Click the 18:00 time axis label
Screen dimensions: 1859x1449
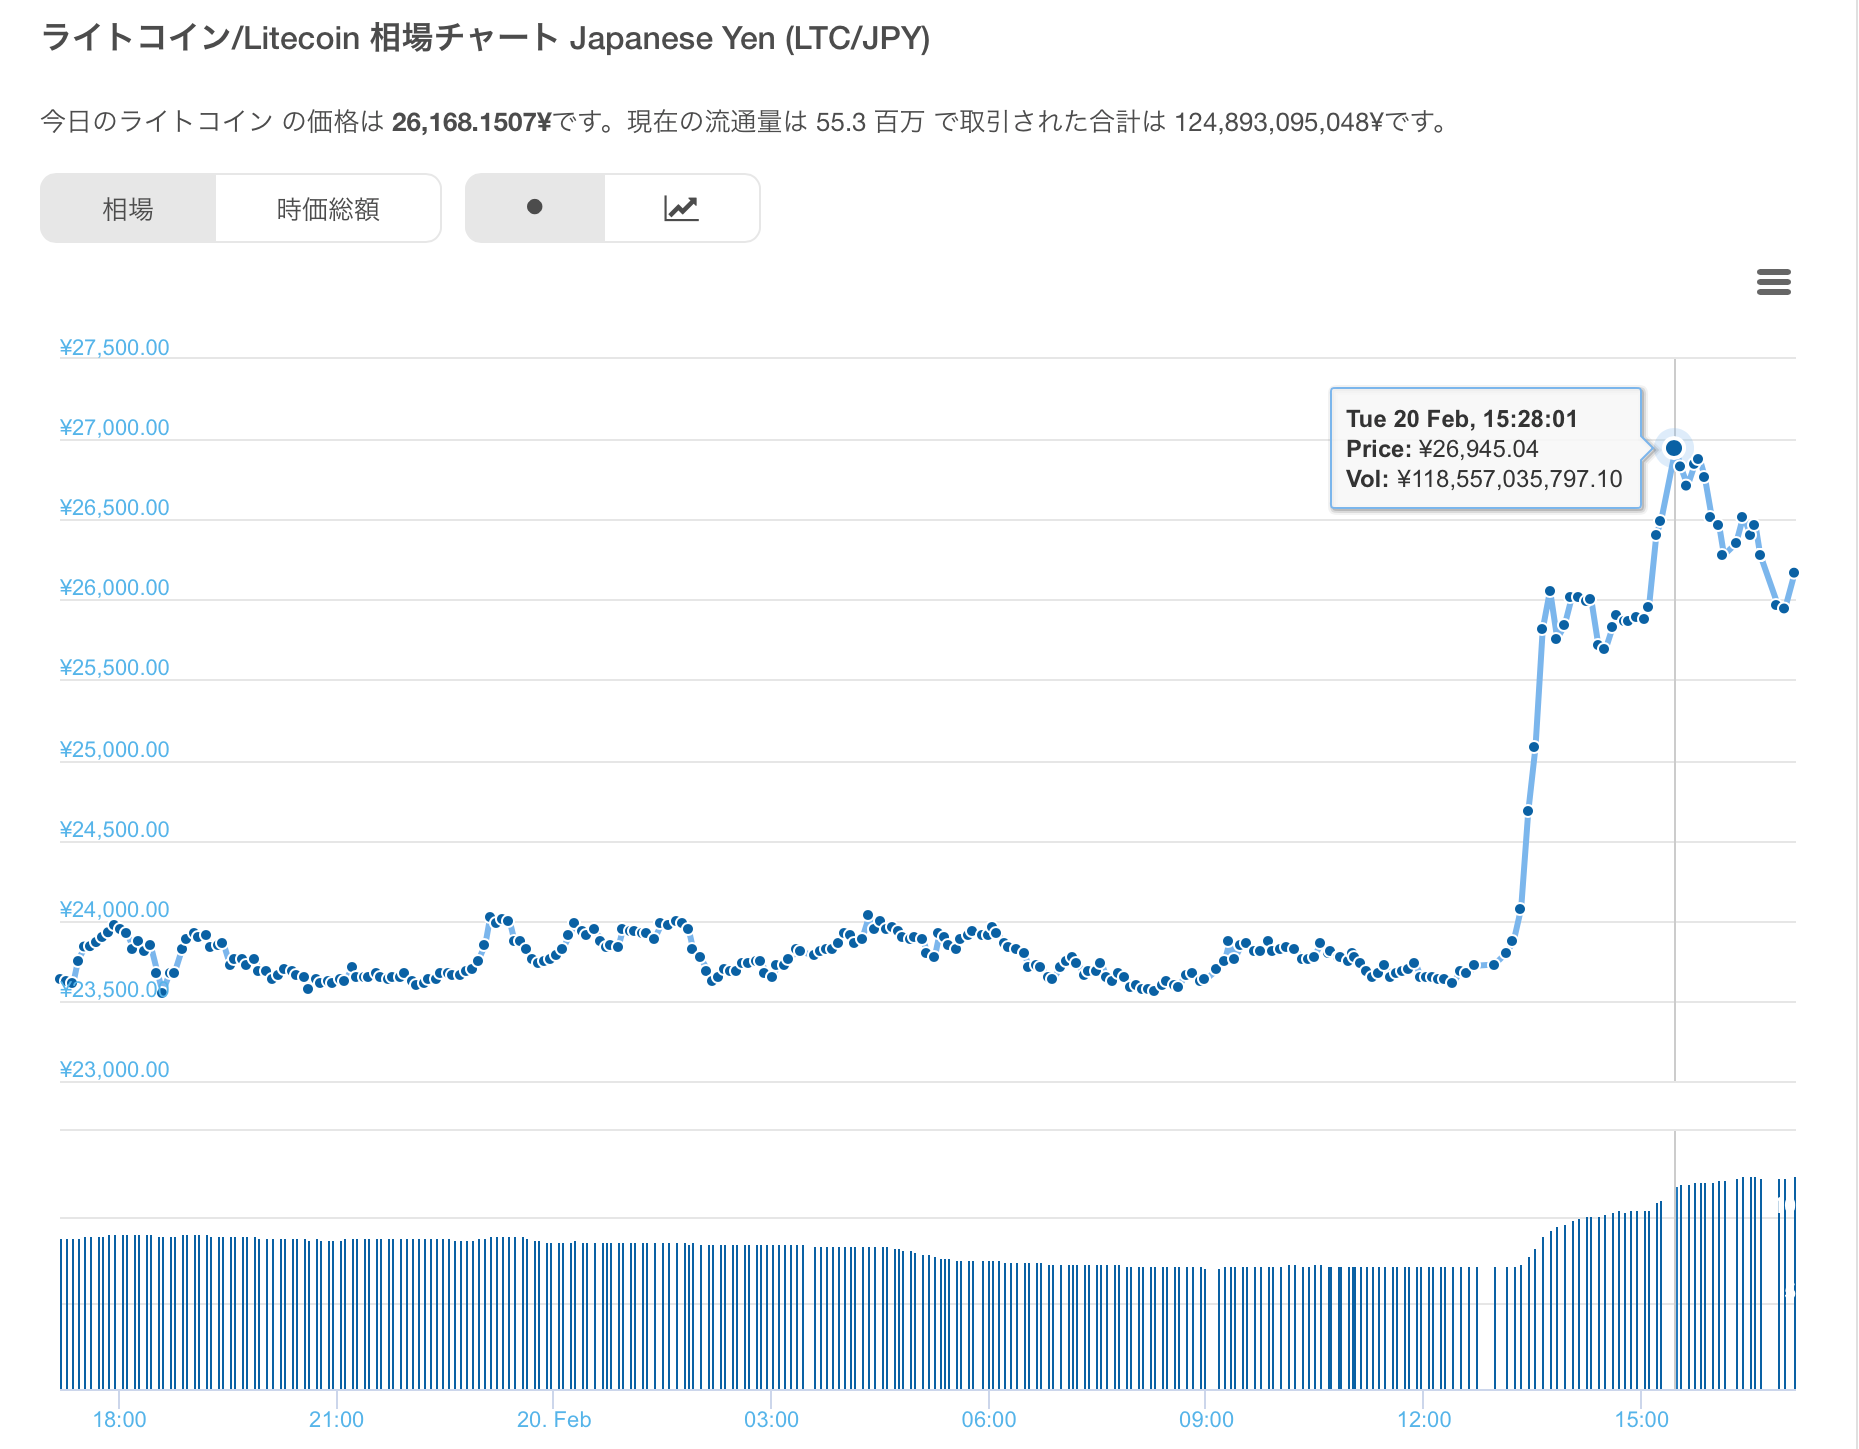(x=119, y=1419)
